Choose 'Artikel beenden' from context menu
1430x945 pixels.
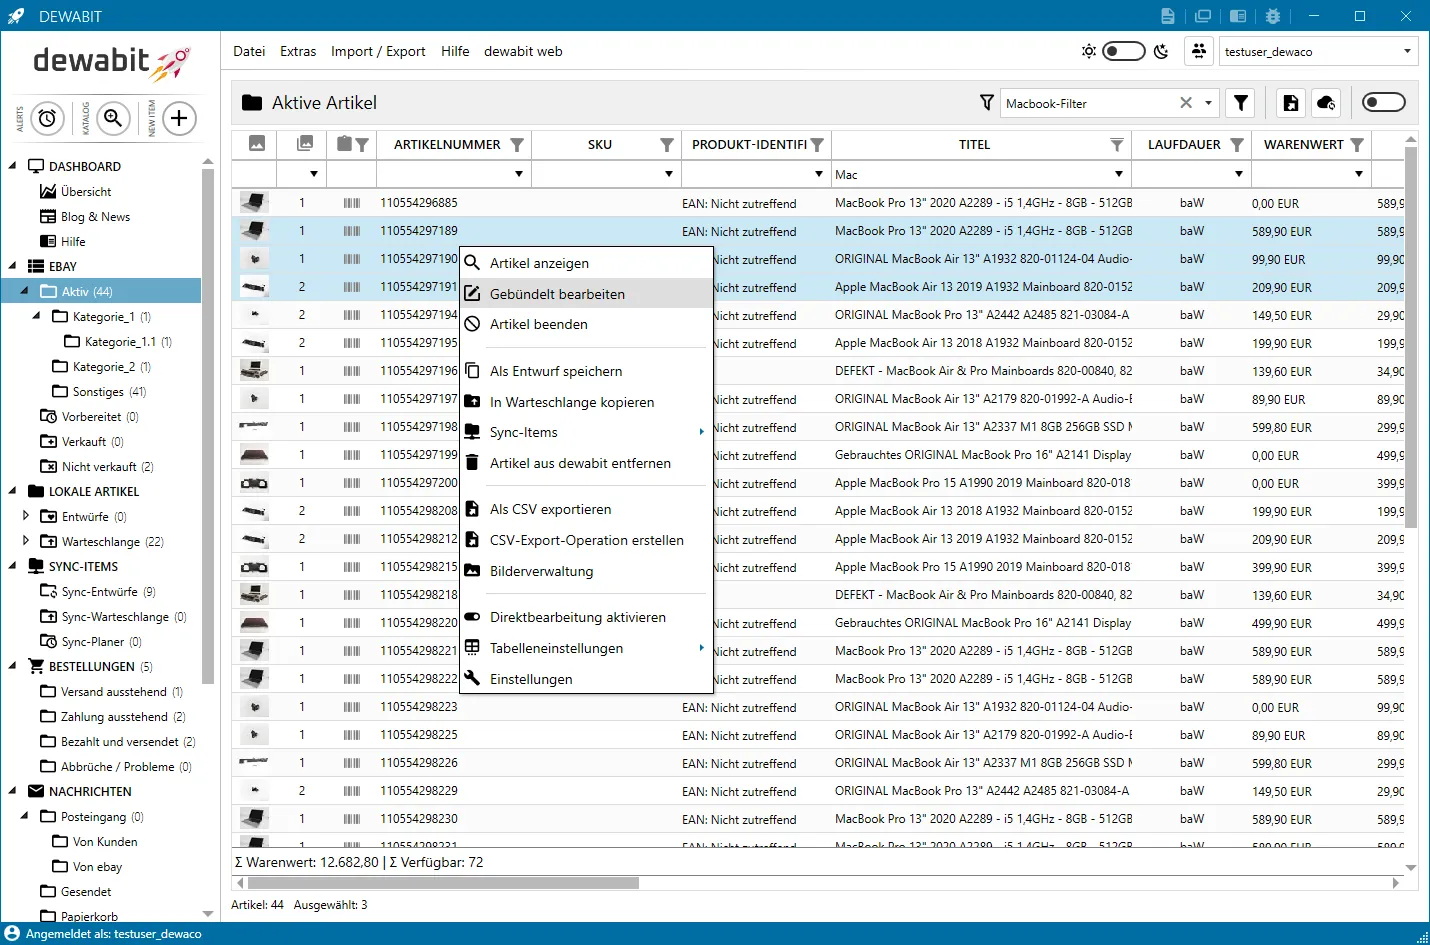(x=586, y=324)
